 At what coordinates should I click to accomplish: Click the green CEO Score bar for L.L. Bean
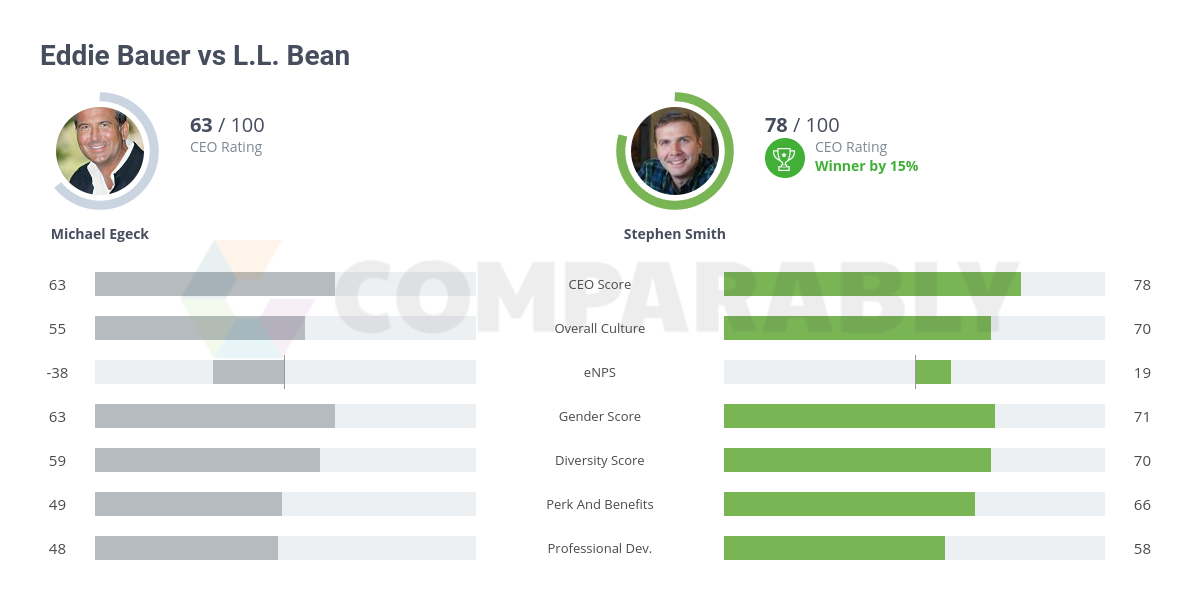tap(872, 284)
